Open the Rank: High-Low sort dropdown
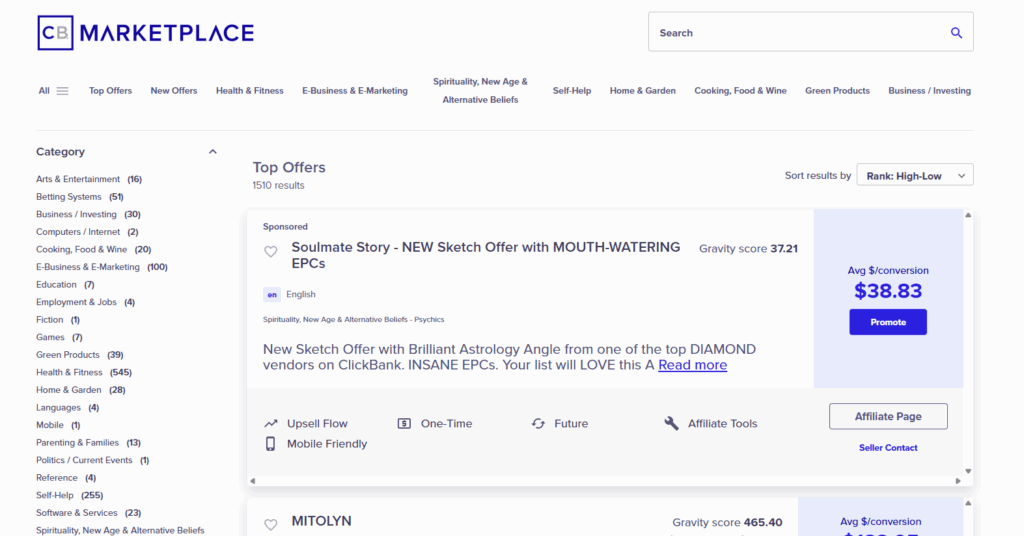Image resolution: width=1024 pixels, height=536 pixels. coord(915,175)
